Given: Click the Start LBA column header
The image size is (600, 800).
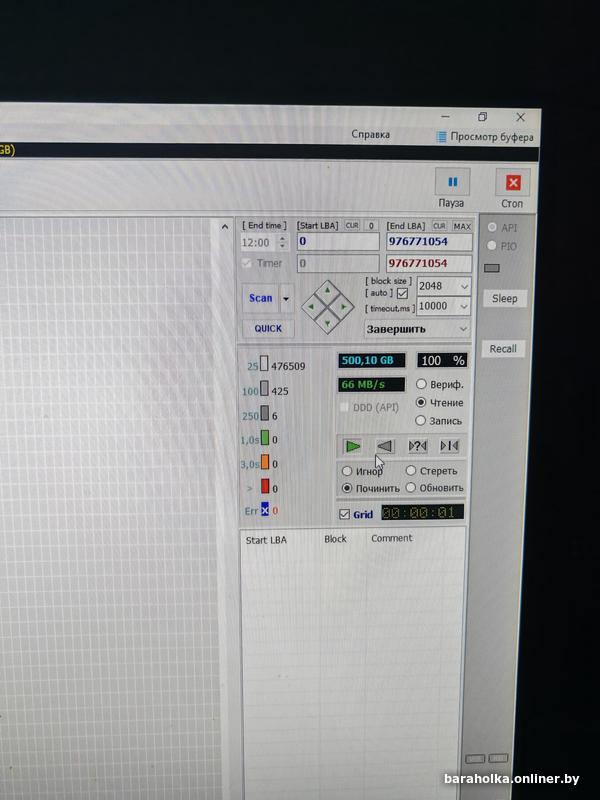Looking at the screenshot, I should click(x=266, y=540).
